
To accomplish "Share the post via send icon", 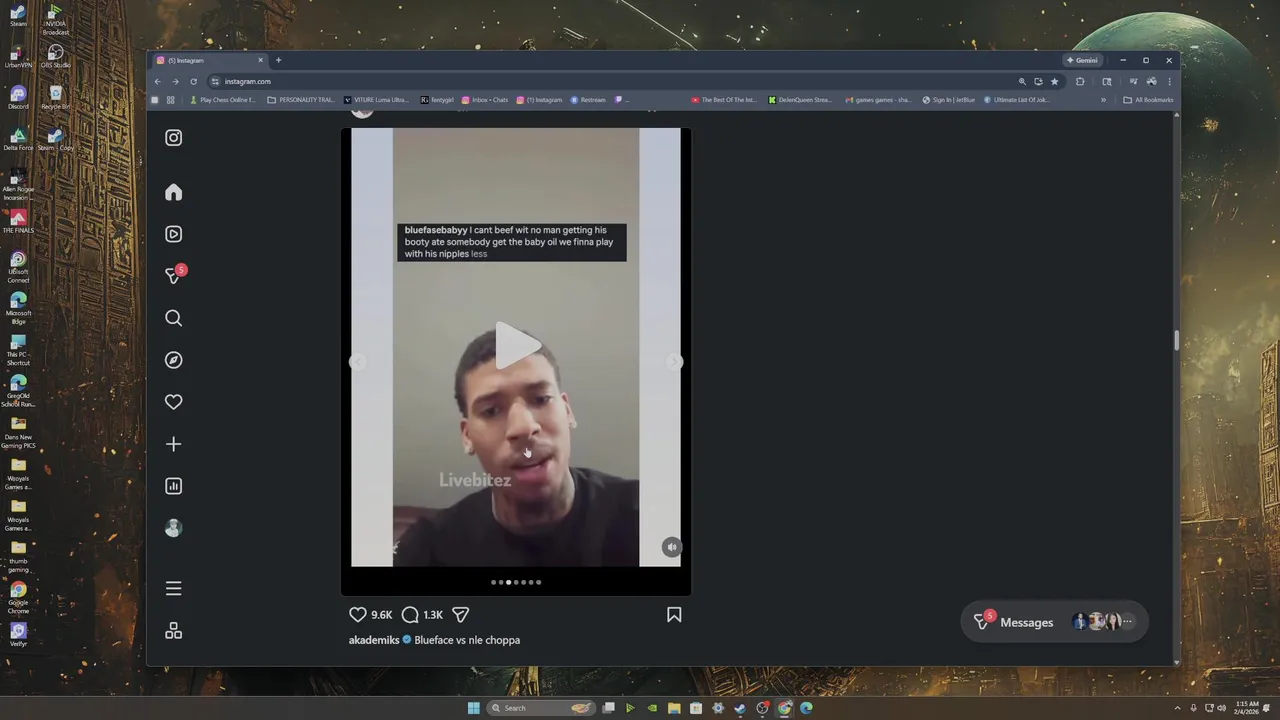I will point(460,615).
